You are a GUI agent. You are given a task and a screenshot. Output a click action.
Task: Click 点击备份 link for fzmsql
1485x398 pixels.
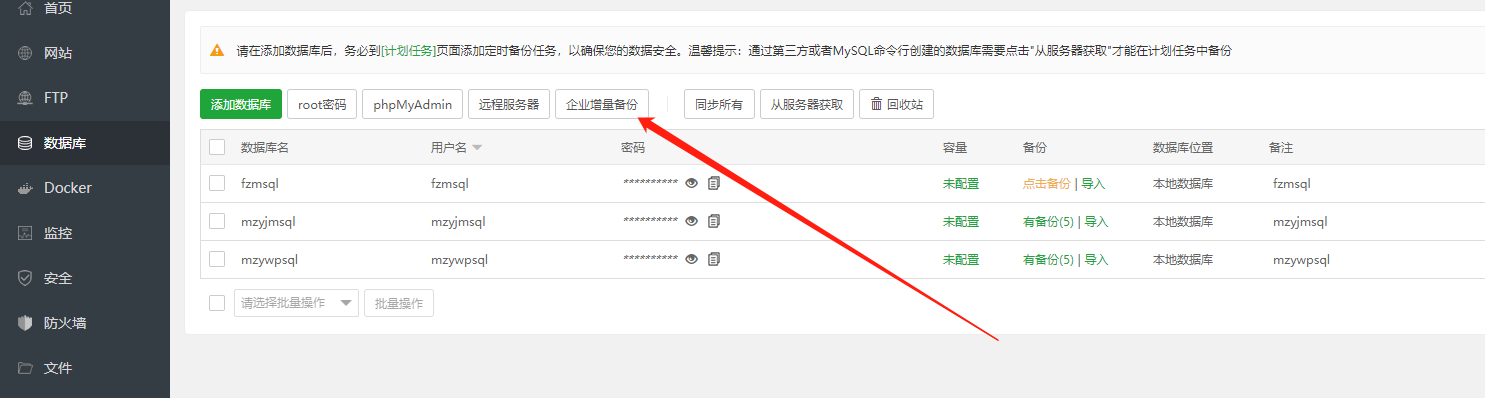[1046, 183]
